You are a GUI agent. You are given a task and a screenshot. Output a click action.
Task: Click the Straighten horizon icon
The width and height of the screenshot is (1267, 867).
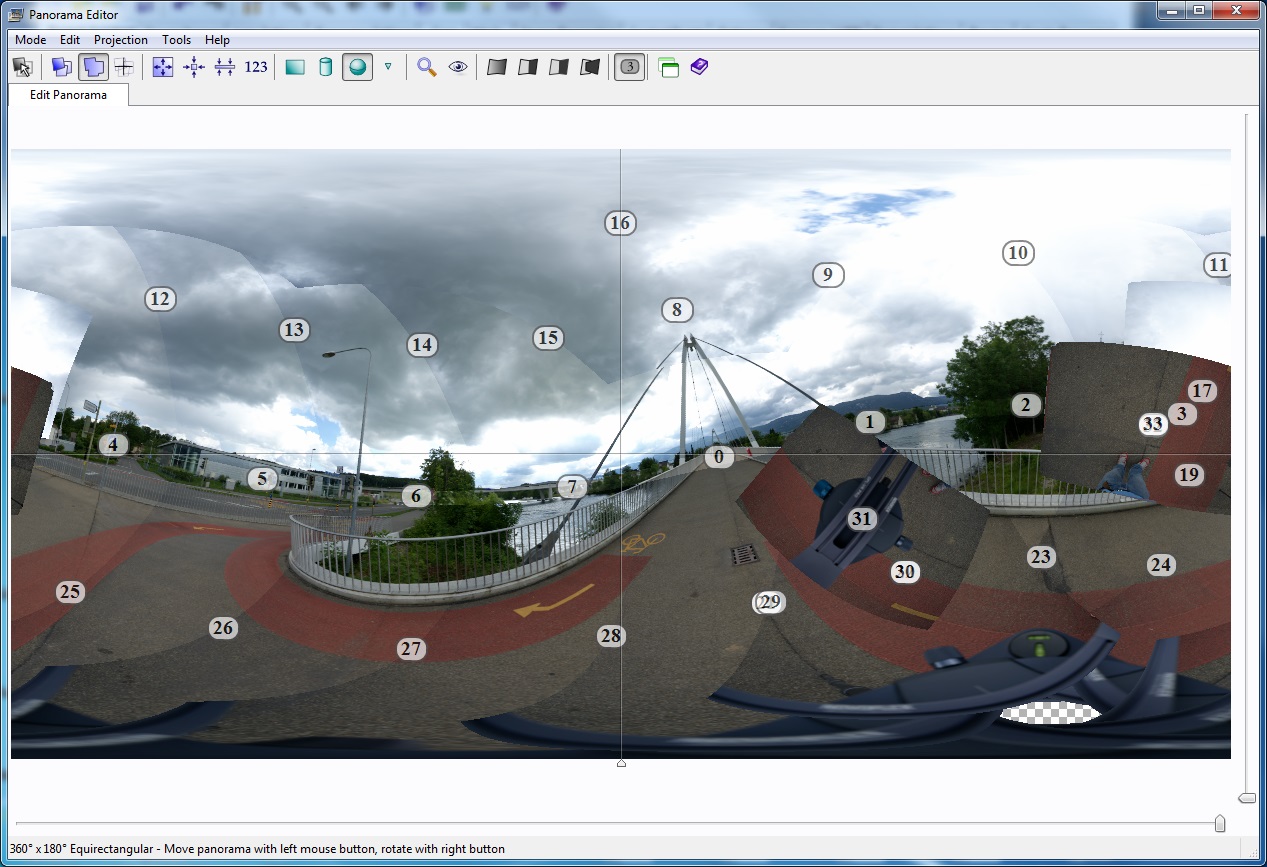pos(225,67)
